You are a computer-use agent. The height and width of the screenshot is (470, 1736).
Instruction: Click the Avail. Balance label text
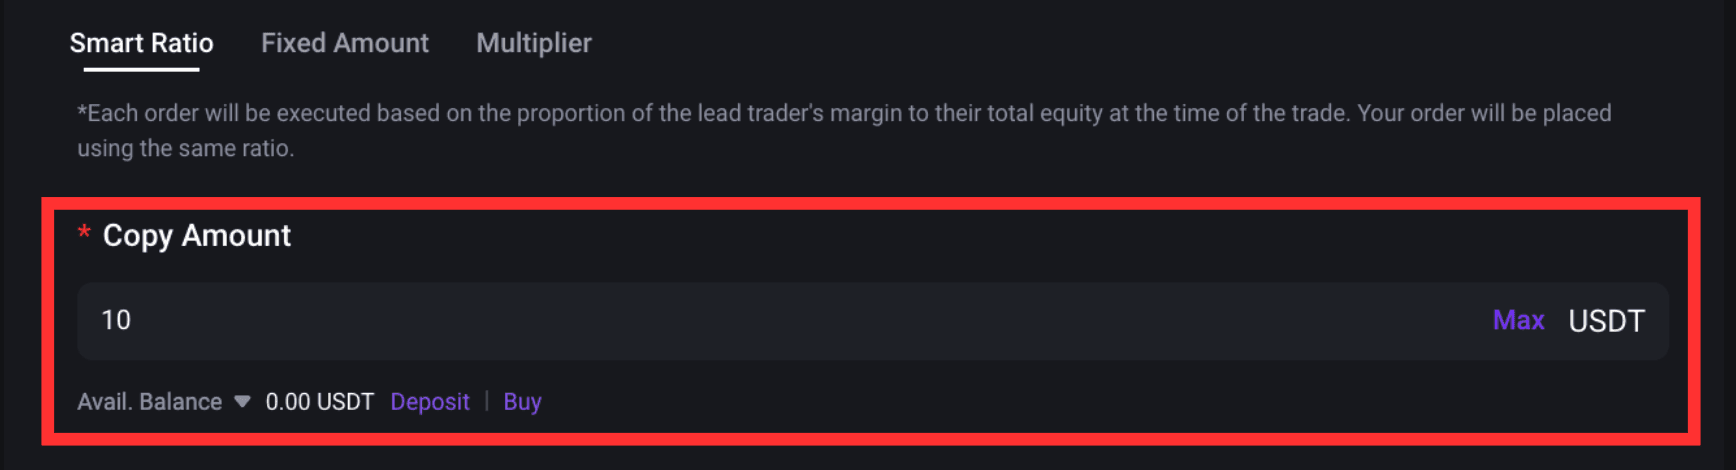click(150, 402)
